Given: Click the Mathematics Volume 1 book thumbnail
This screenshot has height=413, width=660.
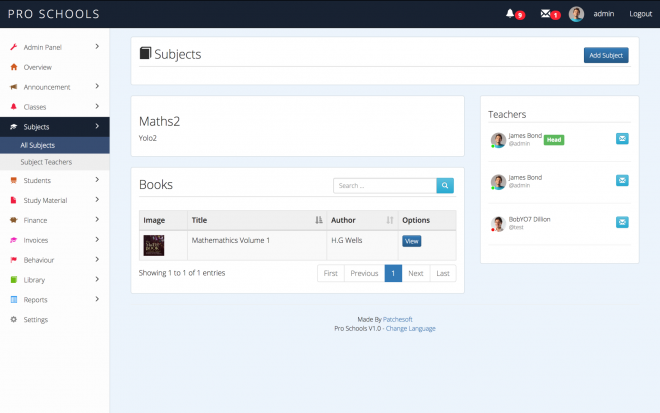Looking at the screenshot, I should pyautogui.click(x=154, y=244).
